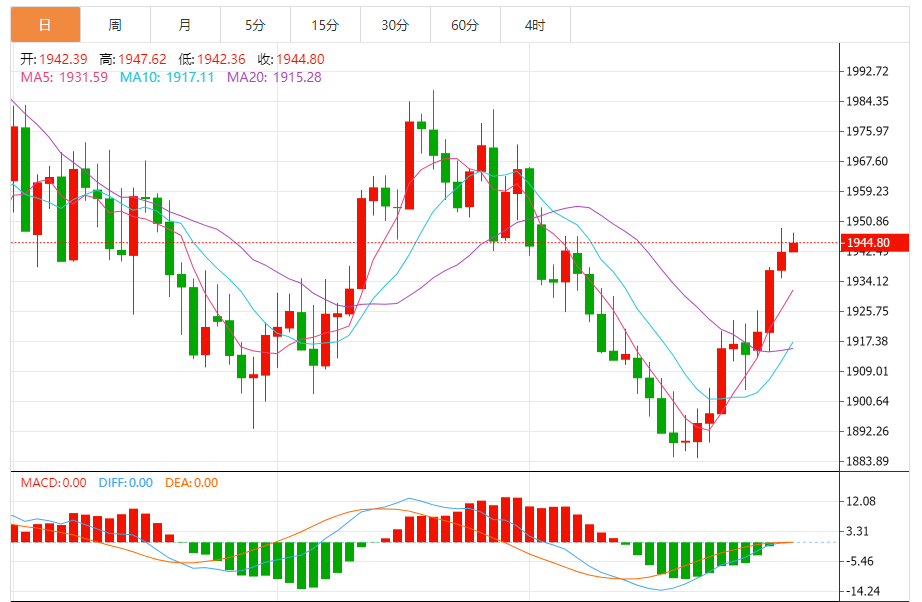Click the open price 1942.39
Screen dimensions: 922x602
[64, 59]
